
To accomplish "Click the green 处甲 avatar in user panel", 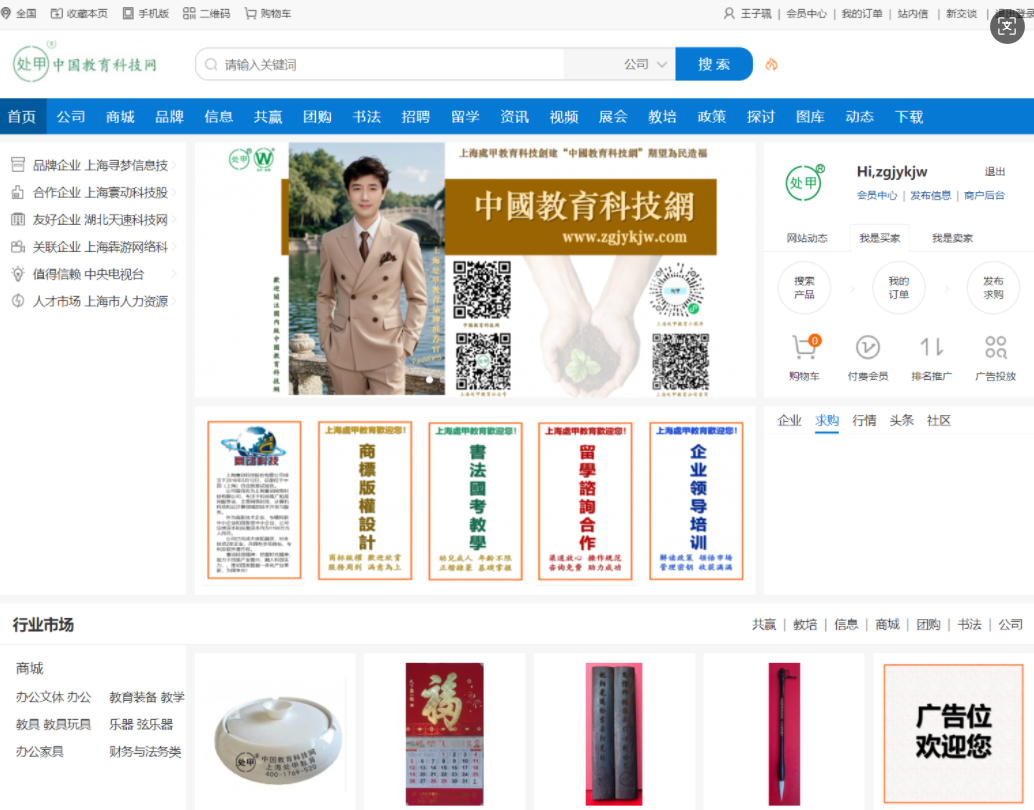I will 805,183.
